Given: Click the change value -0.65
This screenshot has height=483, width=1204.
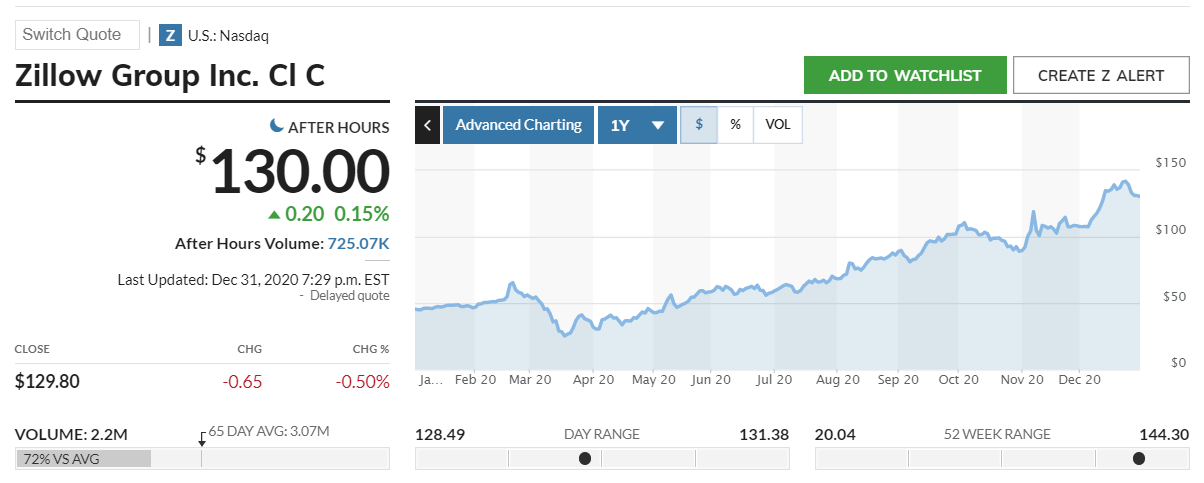Looking at the screenshot, I should [241, 380].
